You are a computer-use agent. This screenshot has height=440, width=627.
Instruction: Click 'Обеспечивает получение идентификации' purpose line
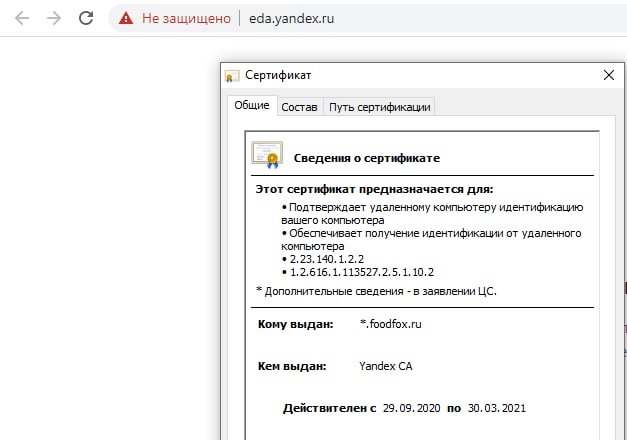point(431,240)
